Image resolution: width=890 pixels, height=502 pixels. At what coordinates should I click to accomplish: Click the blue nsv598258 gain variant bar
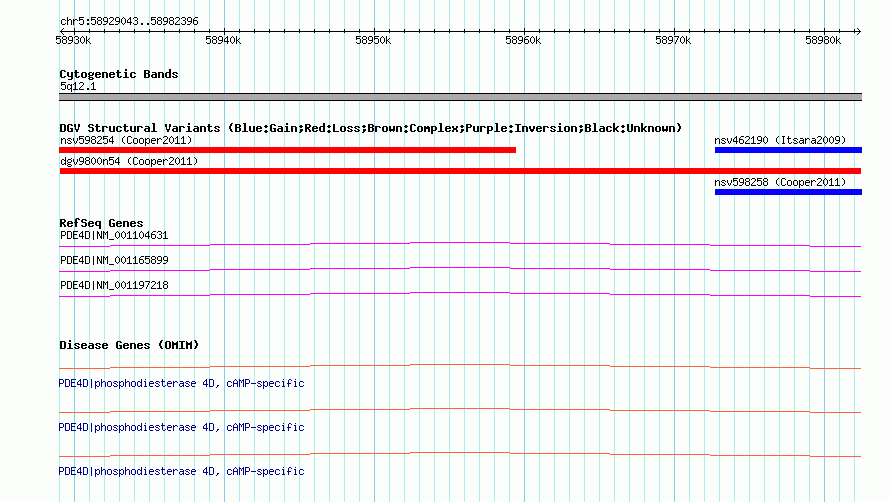(x=788, y=192)
